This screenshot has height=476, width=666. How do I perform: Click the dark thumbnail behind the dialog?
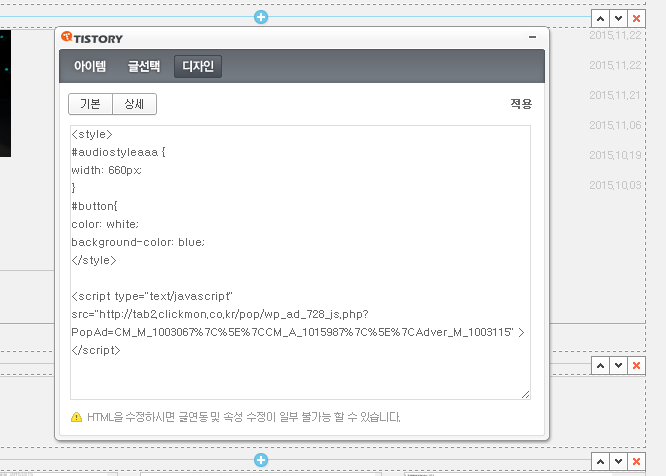pyautogui.click(x=5, y=93)
